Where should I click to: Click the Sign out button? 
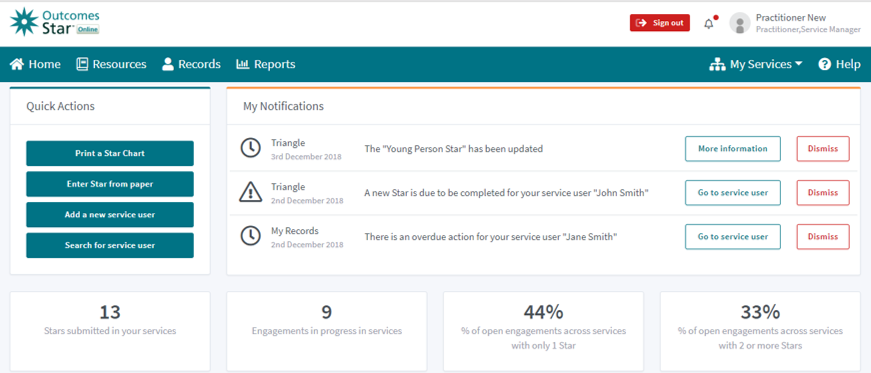pyautogui.click(x=660, y=23)
